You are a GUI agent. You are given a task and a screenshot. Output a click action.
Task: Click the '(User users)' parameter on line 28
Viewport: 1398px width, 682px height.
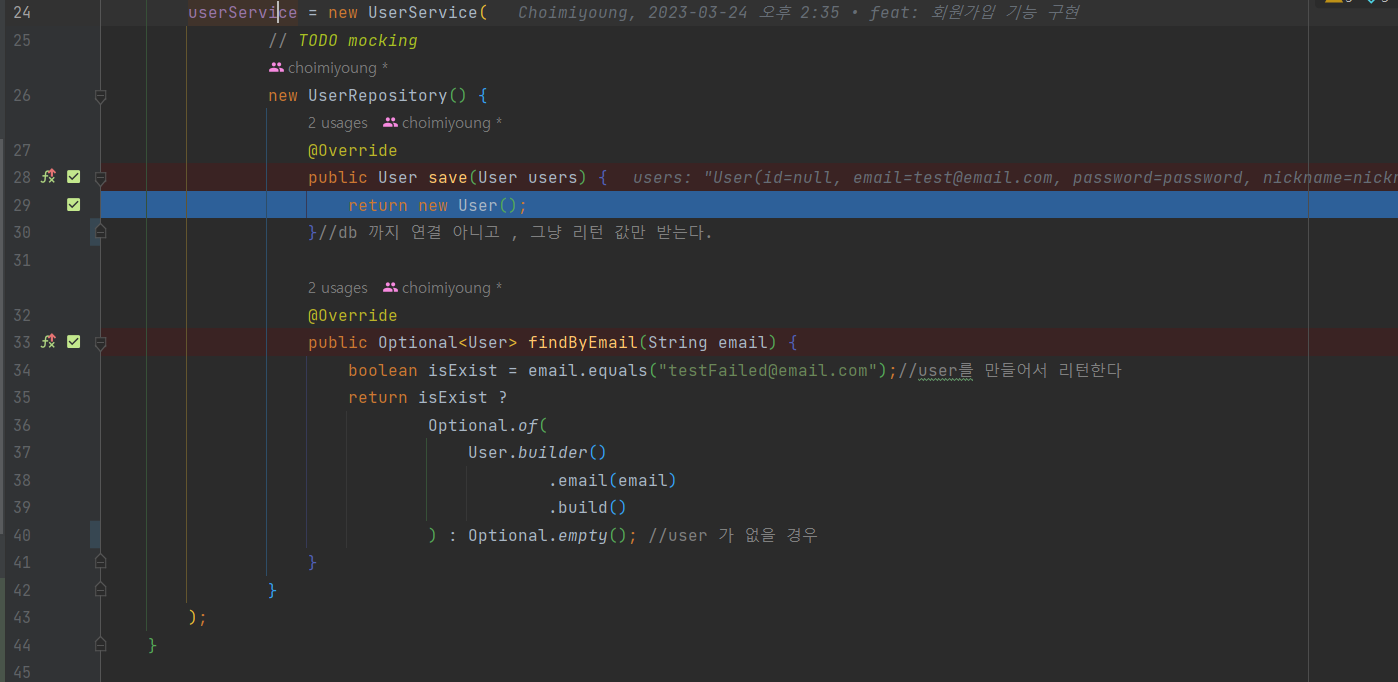click(x=528, y=178)
